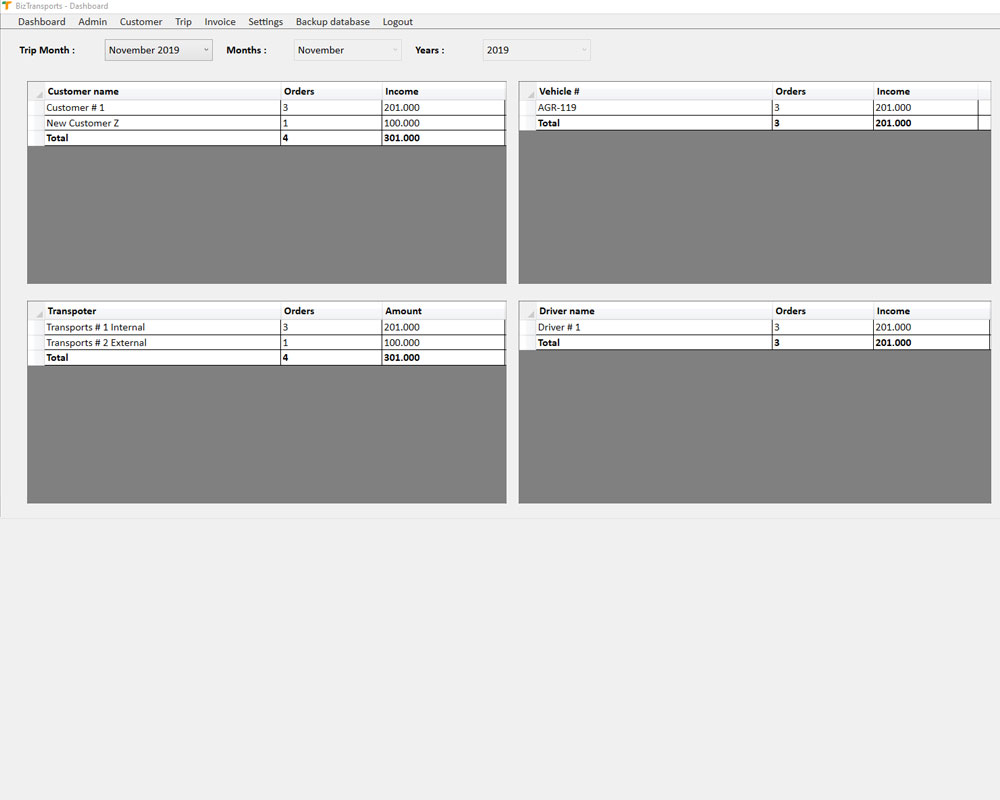The image size is (1000, 800).
Task: Click row header of Transports # 2 External row
Action: click(36, 343)
